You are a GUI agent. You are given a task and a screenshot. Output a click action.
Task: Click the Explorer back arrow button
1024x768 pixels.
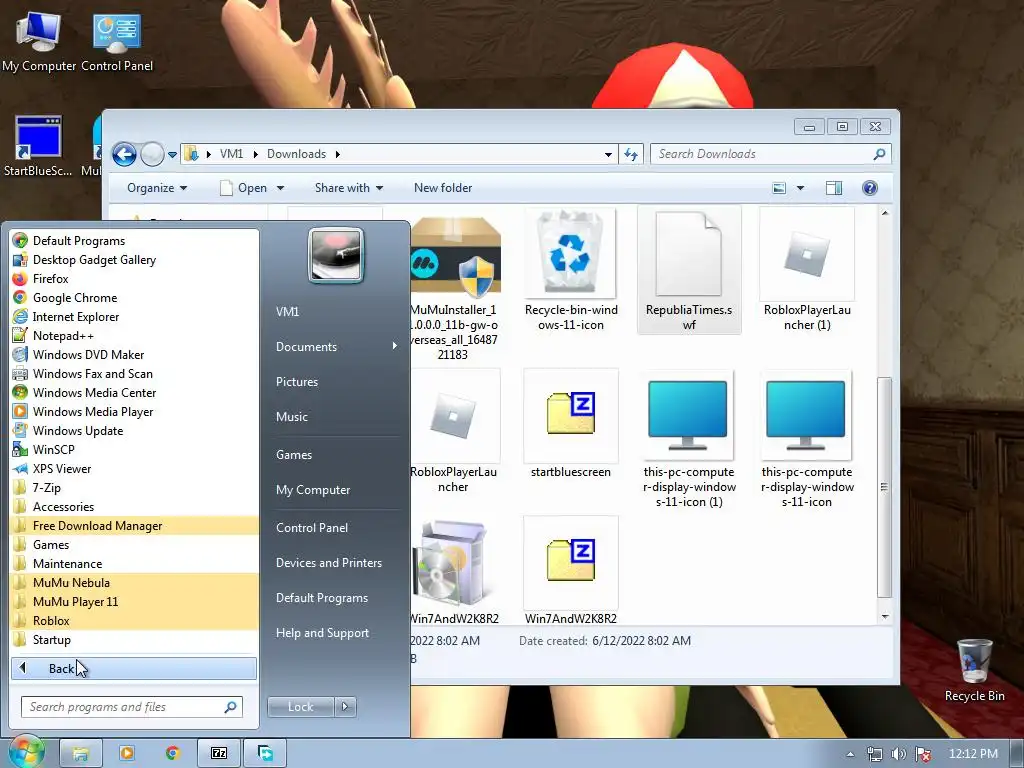tap(124, 155)
